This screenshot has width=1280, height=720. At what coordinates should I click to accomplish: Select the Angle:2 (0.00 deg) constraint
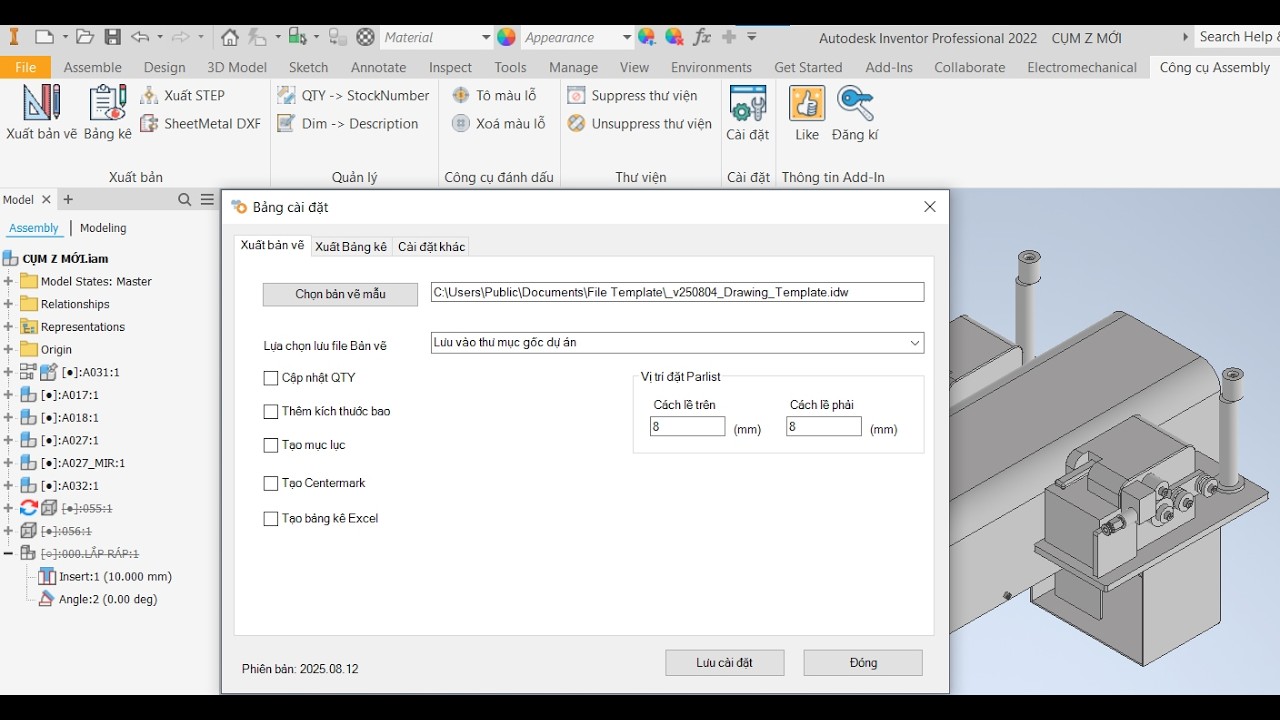(98, 599)
